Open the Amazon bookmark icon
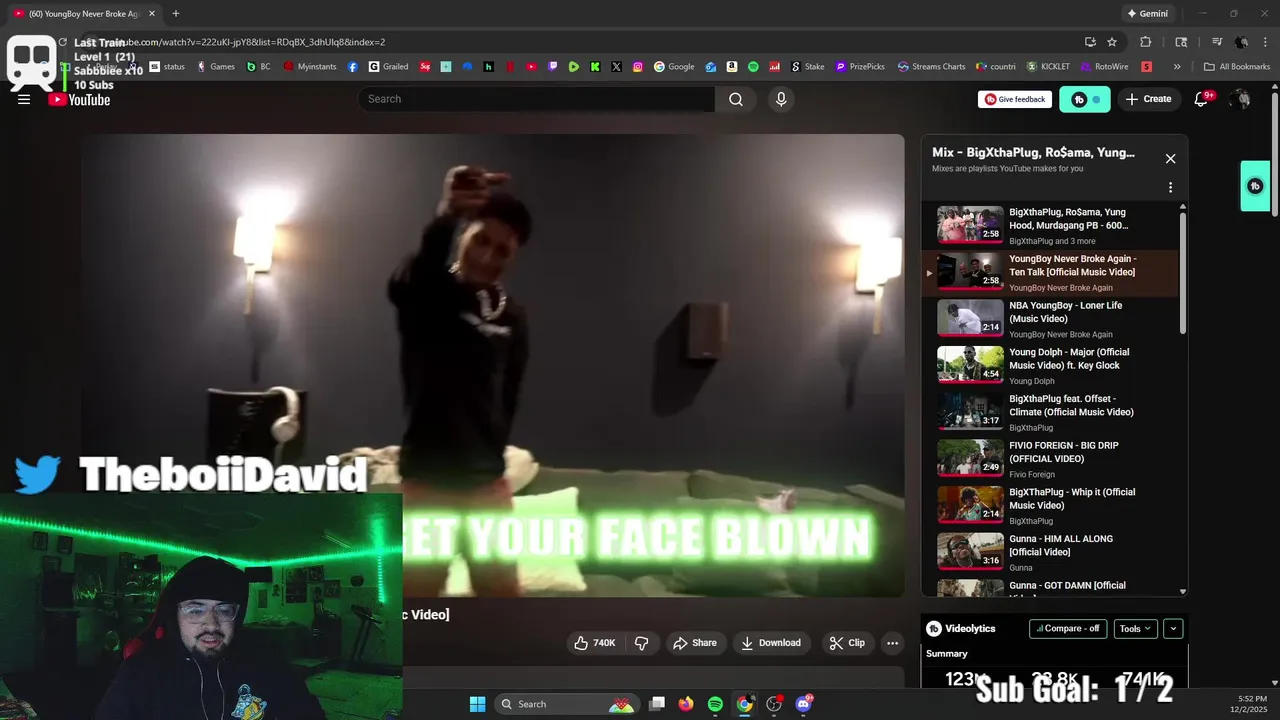The width and height of the screenshot is (1280, 720). (732, 67)
